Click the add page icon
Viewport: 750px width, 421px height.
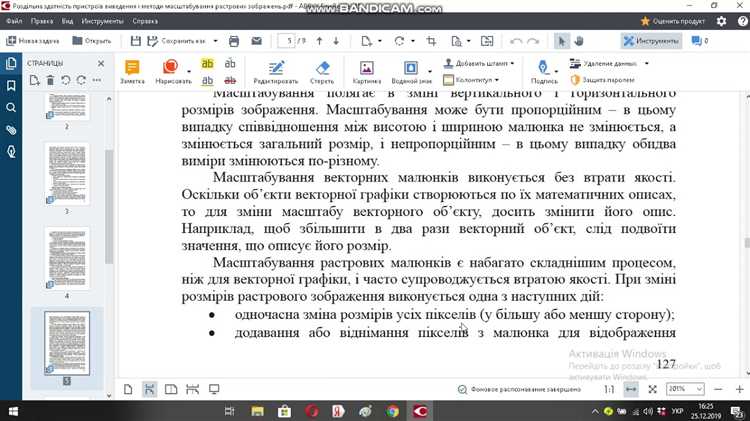(x=366, y=41)
